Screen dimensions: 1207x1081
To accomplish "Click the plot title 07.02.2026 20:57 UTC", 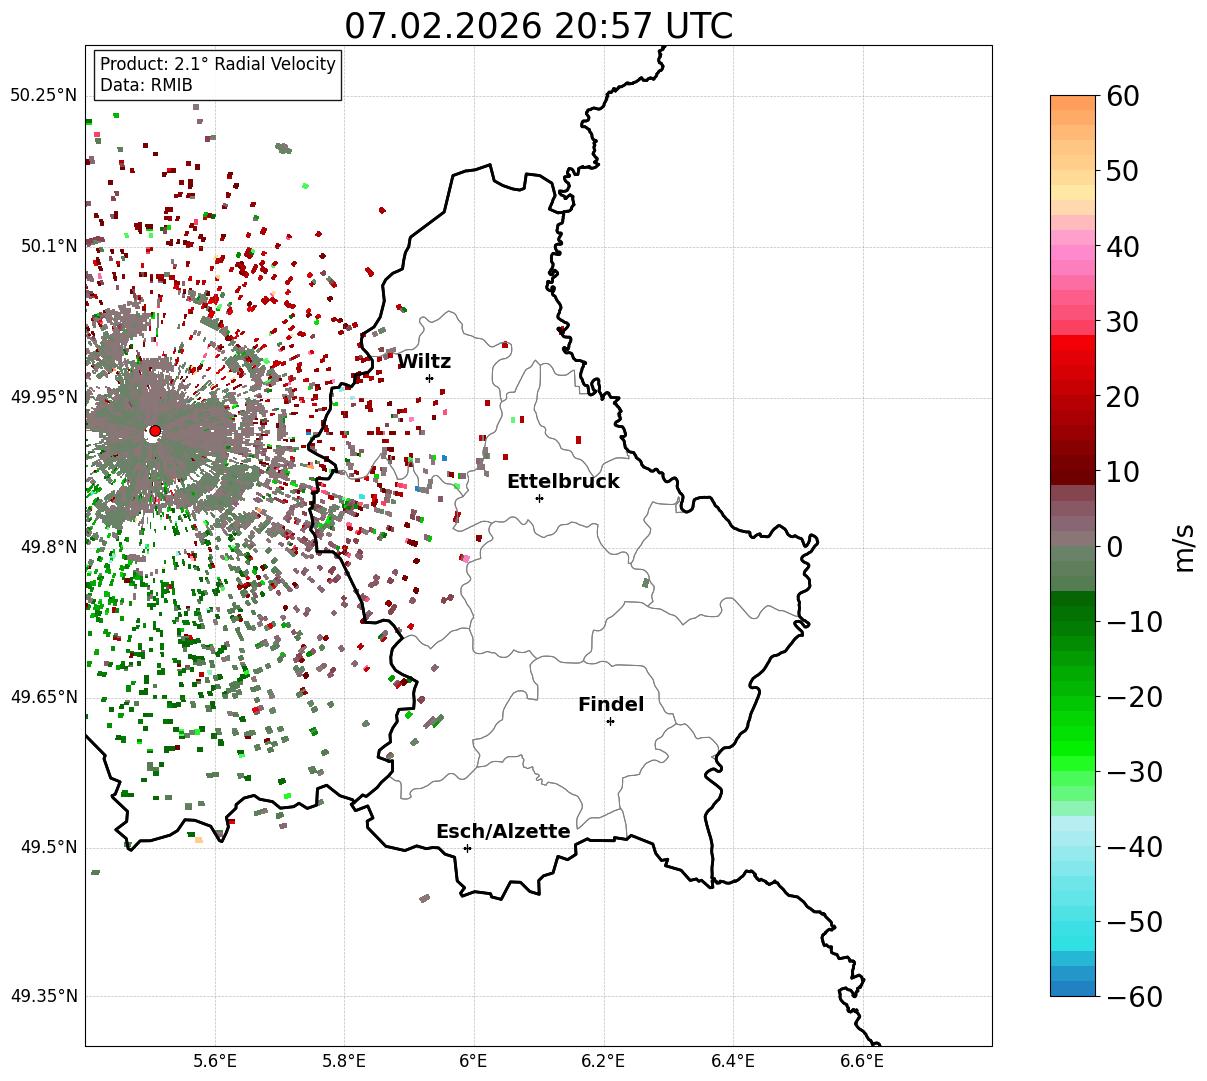I will [x=539, y=26].
